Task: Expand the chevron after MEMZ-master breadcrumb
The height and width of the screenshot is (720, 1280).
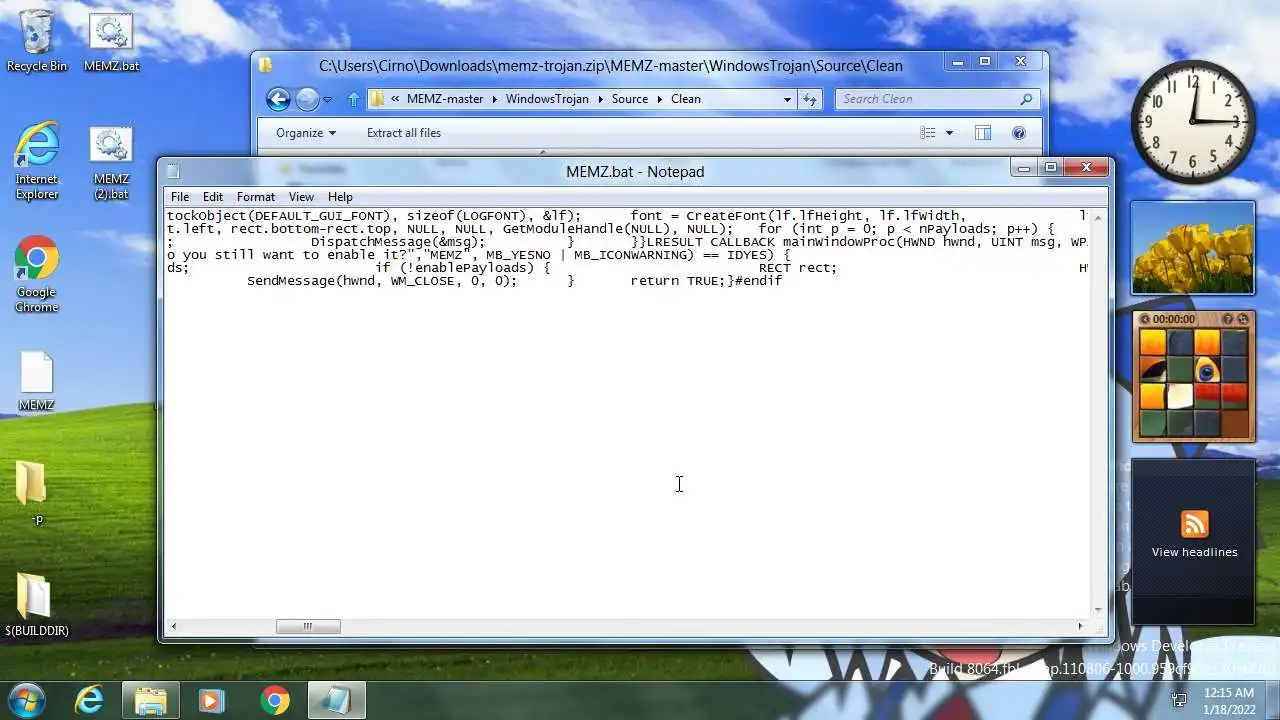Action: pos(494,99)
